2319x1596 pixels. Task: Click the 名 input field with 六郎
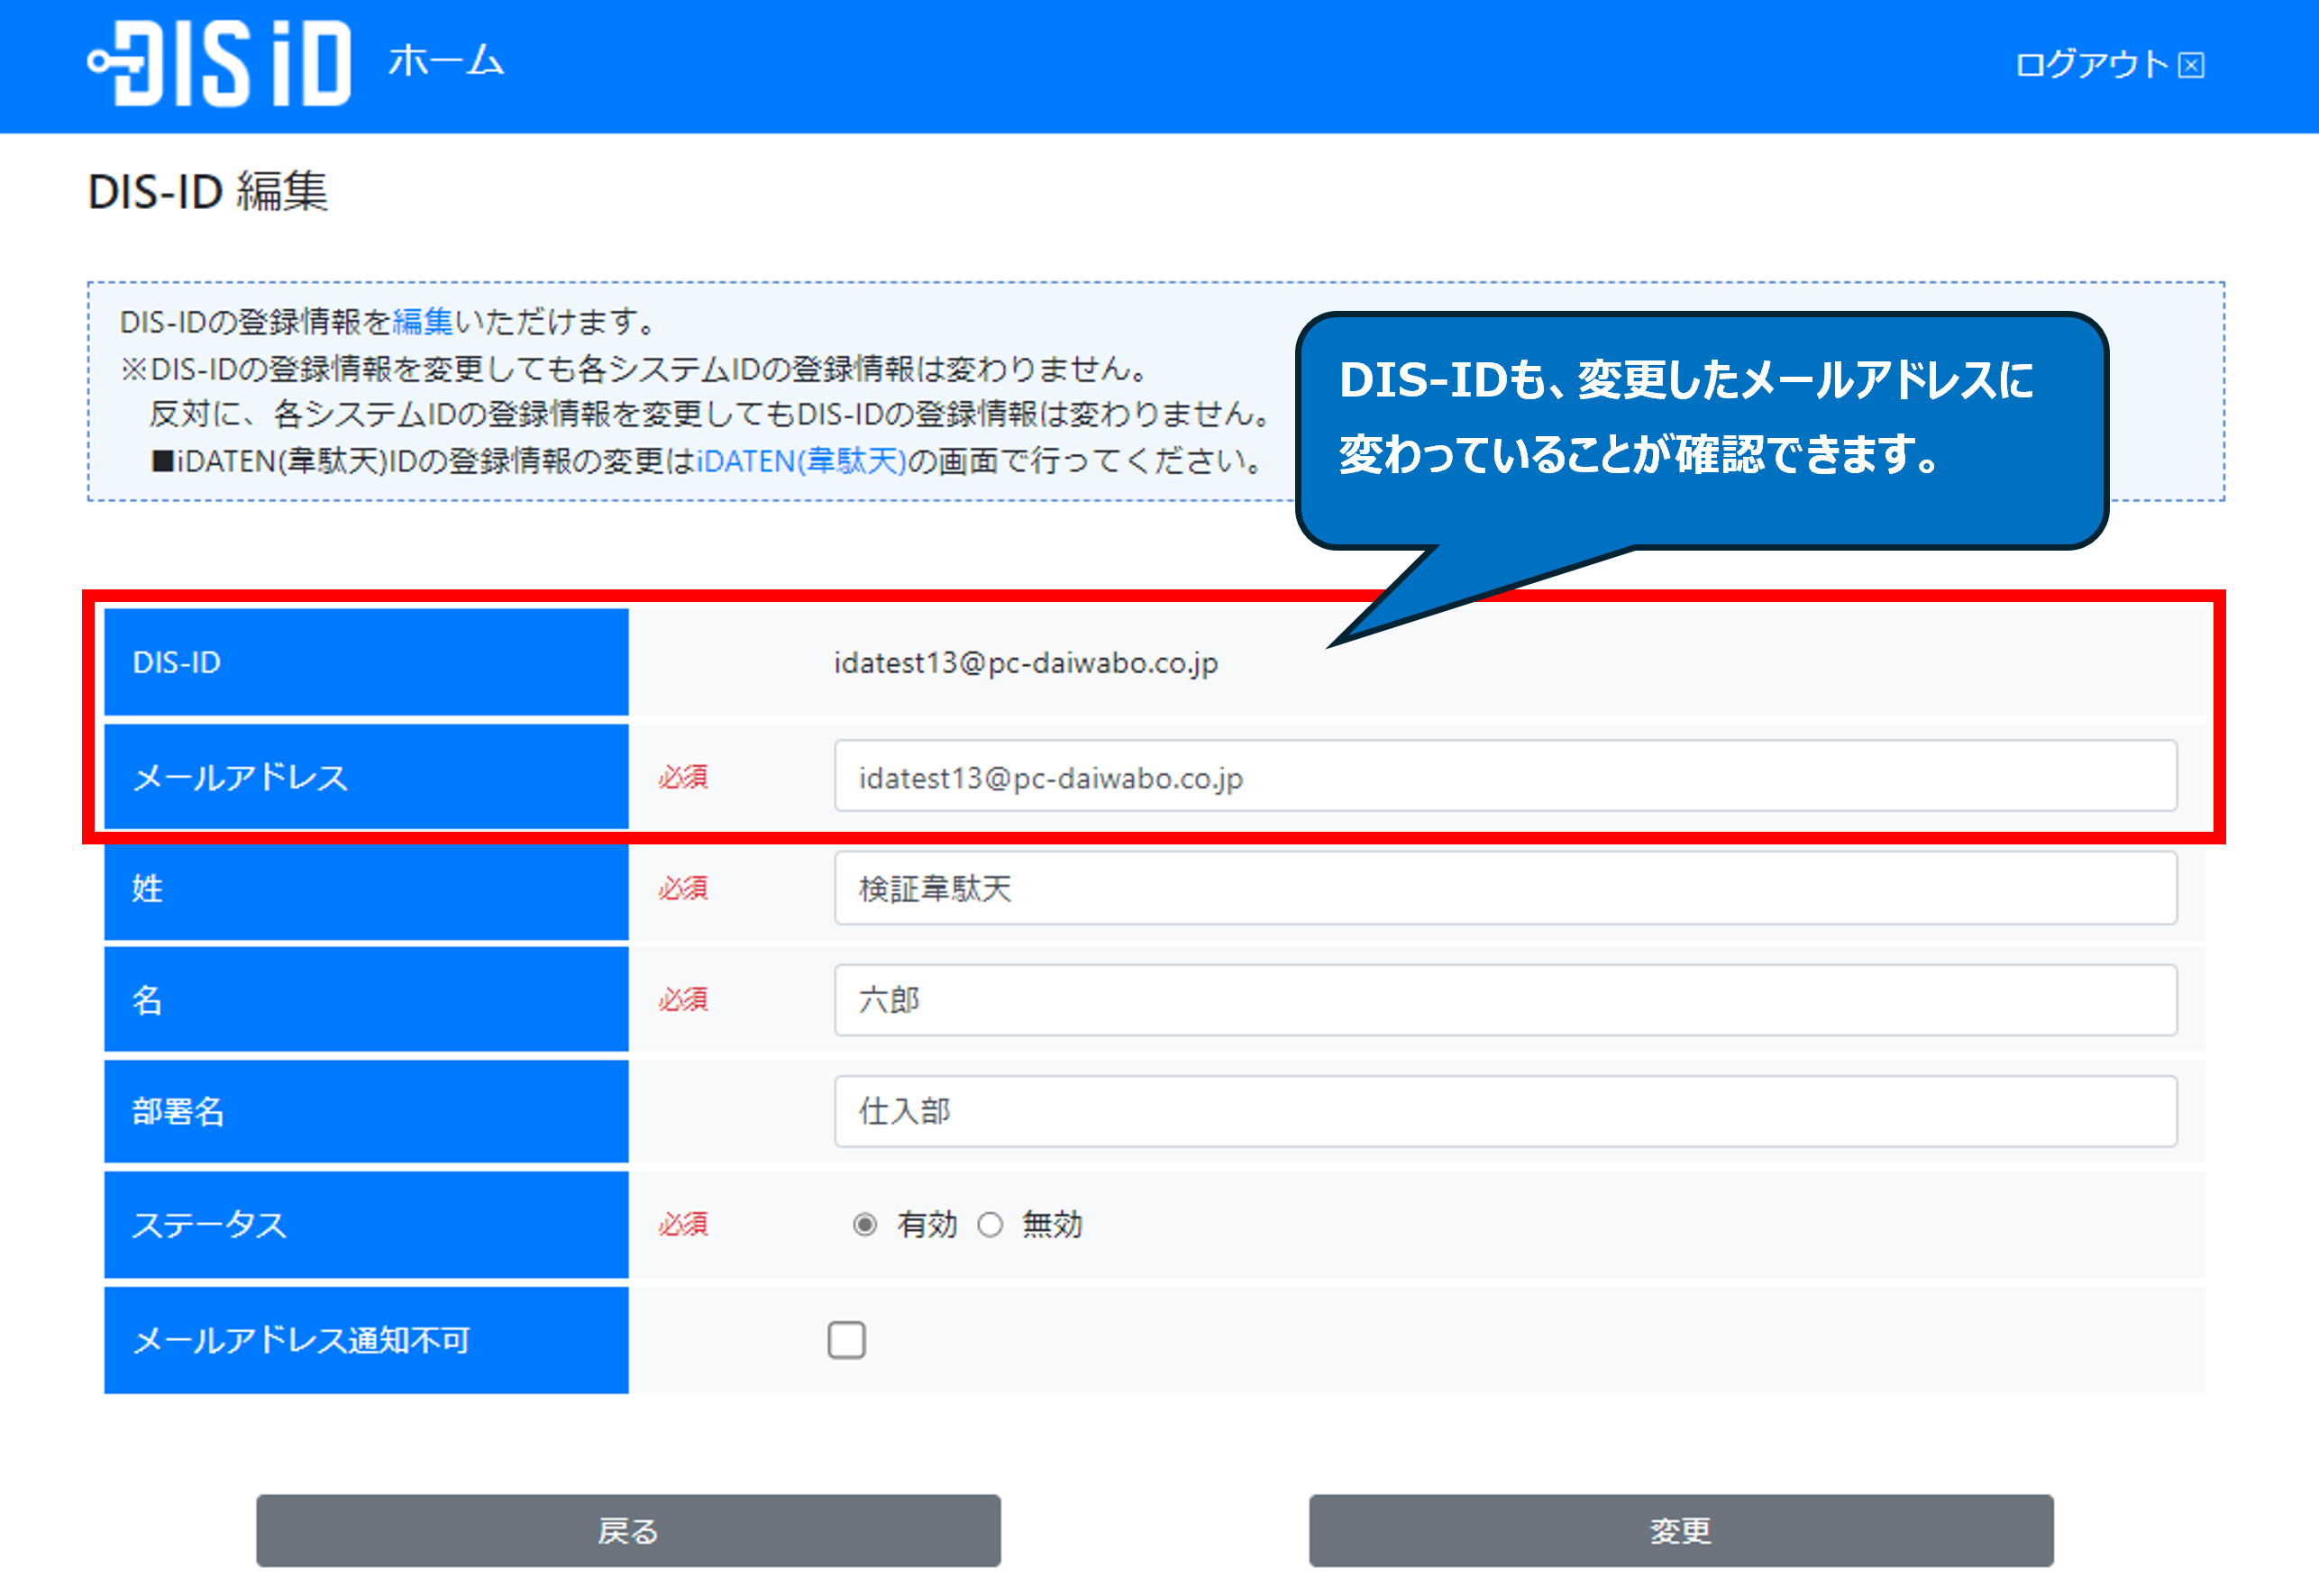[x=1505, y=1000]
